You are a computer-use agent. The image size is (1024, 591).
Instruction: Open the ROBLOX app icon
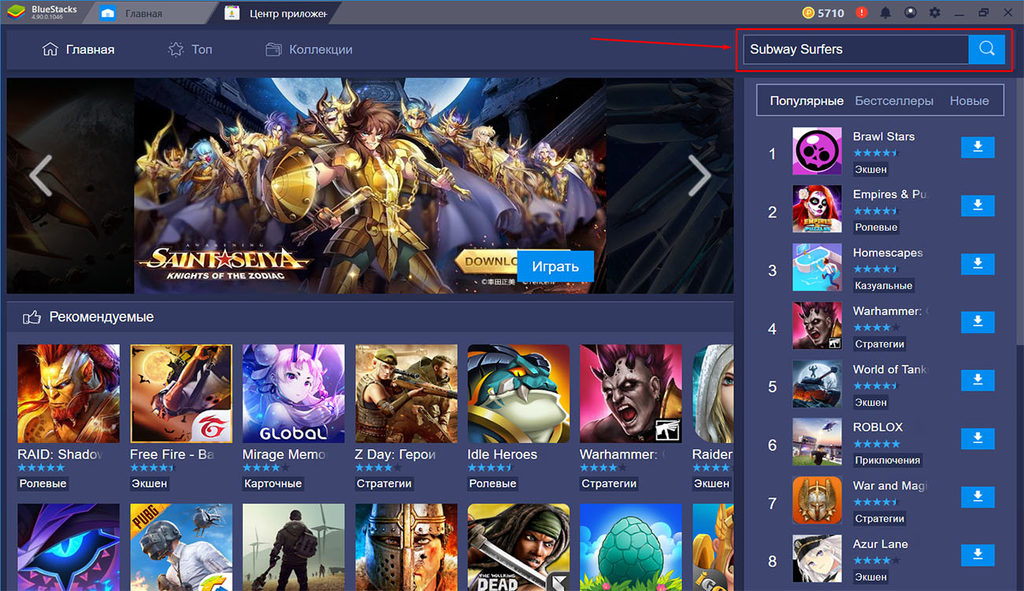(x=817, y=442)
